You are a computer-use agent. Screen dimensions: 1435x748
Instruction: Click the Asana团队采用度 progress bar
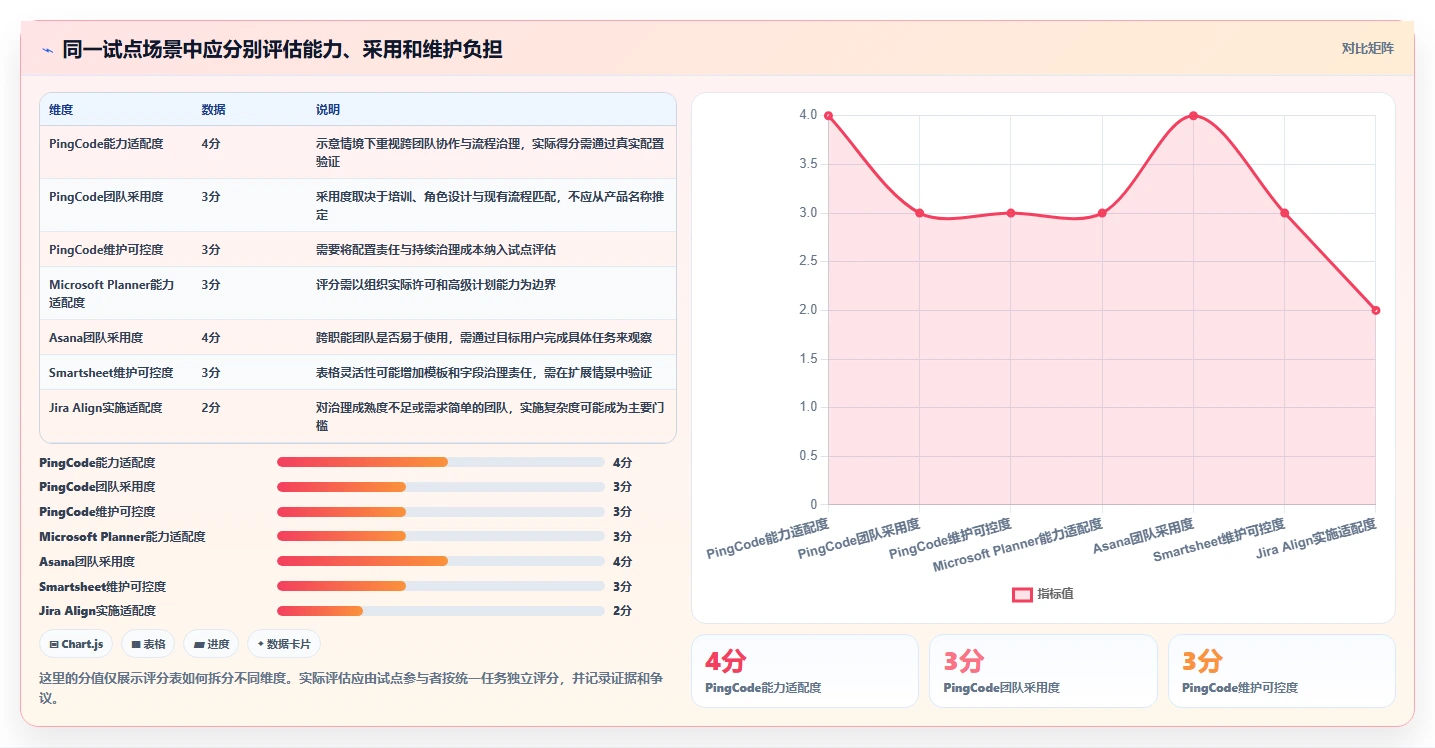click(440, 562)
